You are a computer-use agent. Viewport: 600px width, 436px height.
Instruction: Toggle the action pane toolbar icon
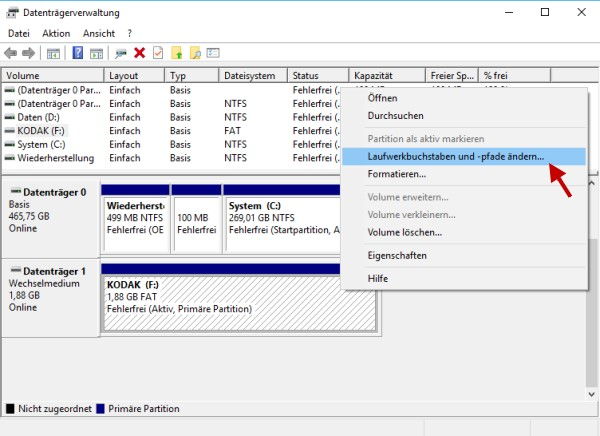click(96, 53)
